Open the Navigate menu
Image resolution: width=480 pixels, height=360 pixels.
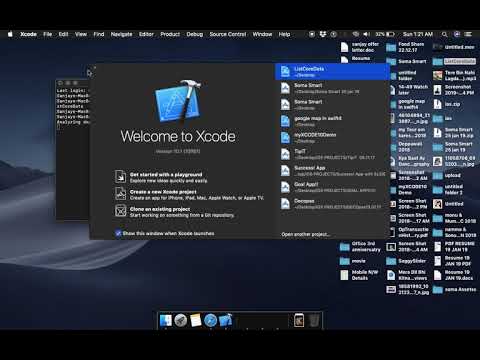click(121, 34)
